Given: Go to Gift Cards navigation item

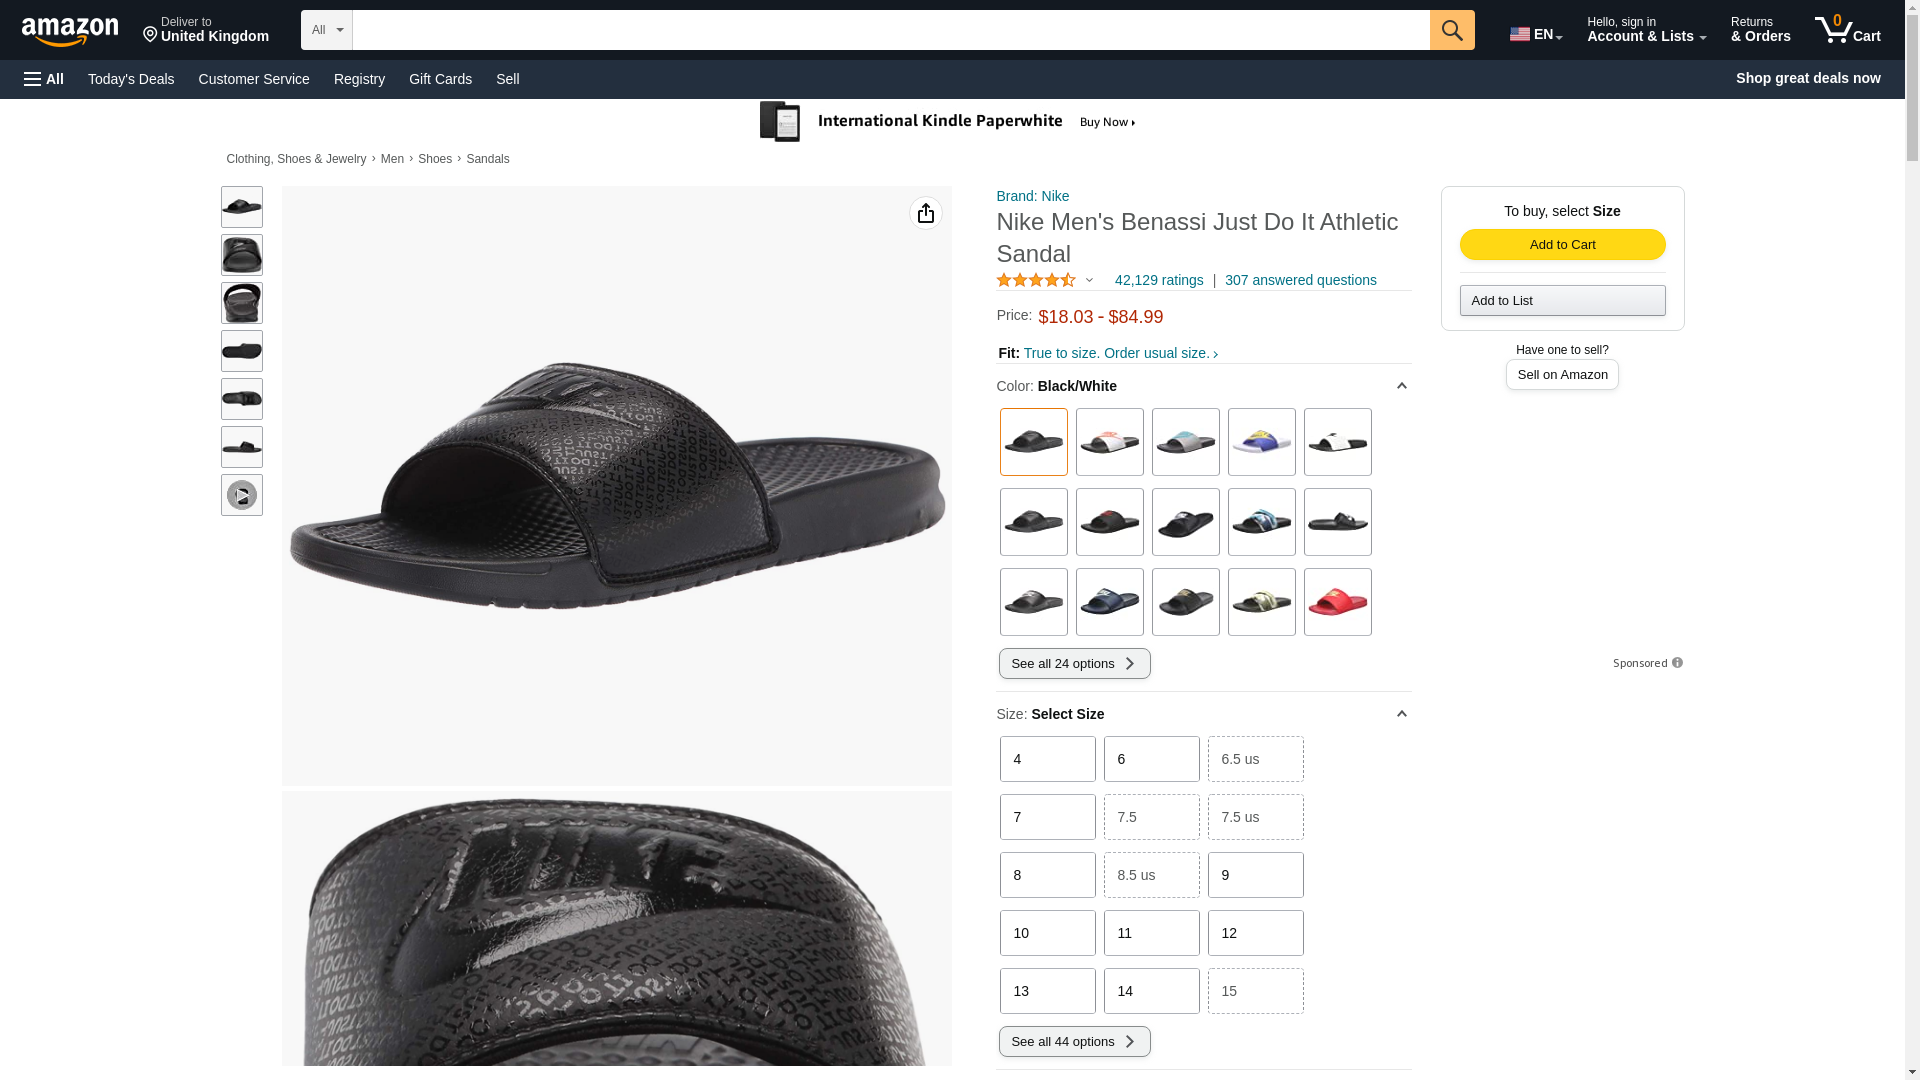Looking at the screenshot, I should click(440, 79).
